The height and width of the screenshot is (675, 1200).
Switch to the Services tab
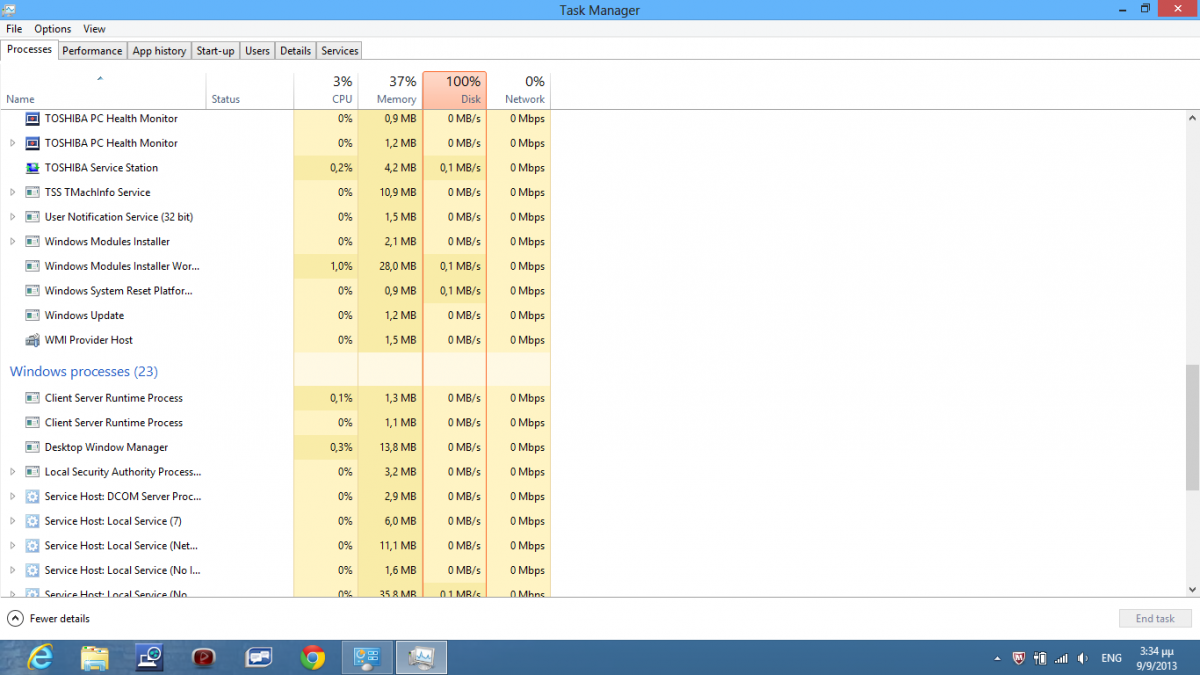pos(340,50)
